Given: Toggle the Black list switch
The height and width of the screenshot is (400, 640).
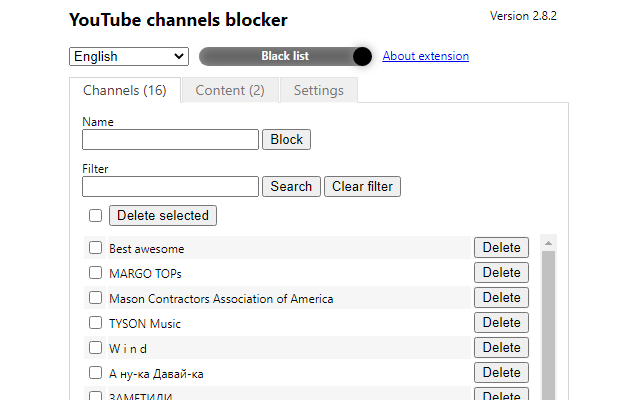Looking at the screenshot, I should [285, 56].
